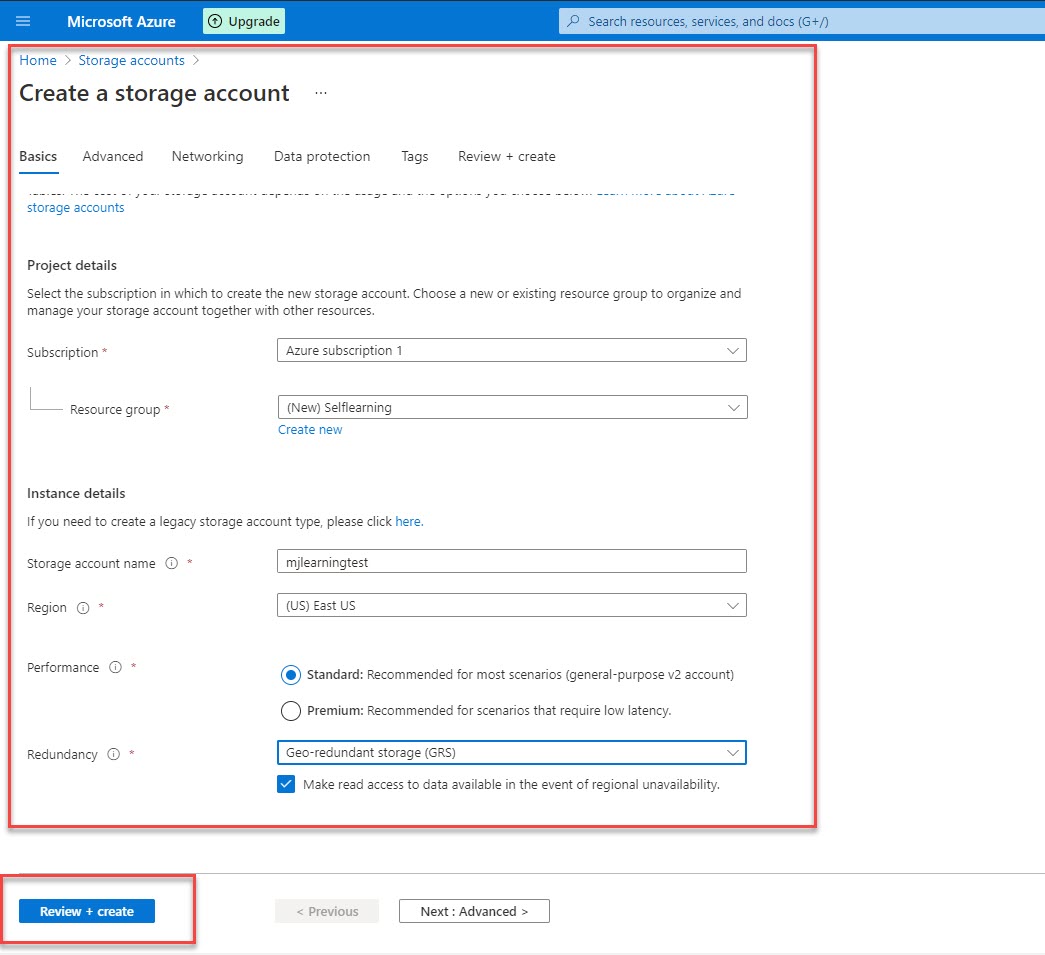Click the Project details heading

click(72, 265)
